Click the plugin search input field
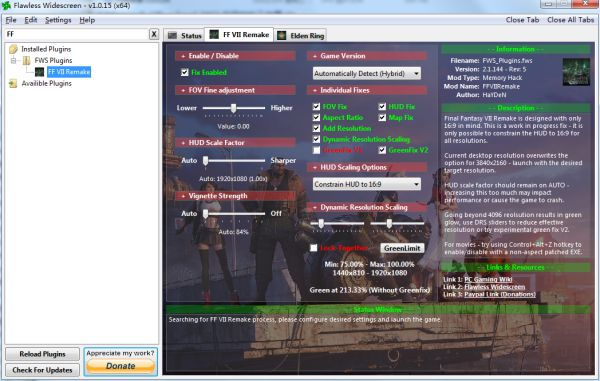Screen dimensions: 600x381 pos(77,34)
